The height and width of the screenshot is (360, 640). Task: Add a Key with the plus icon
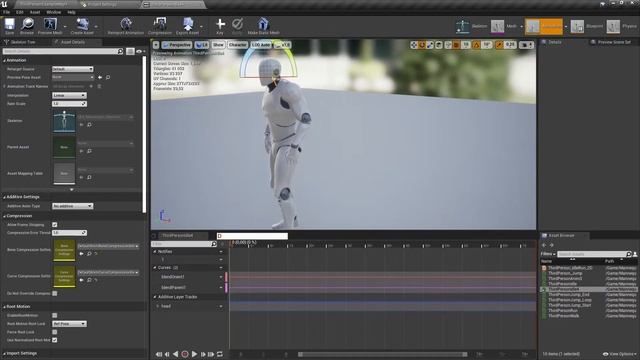(220, 26)
